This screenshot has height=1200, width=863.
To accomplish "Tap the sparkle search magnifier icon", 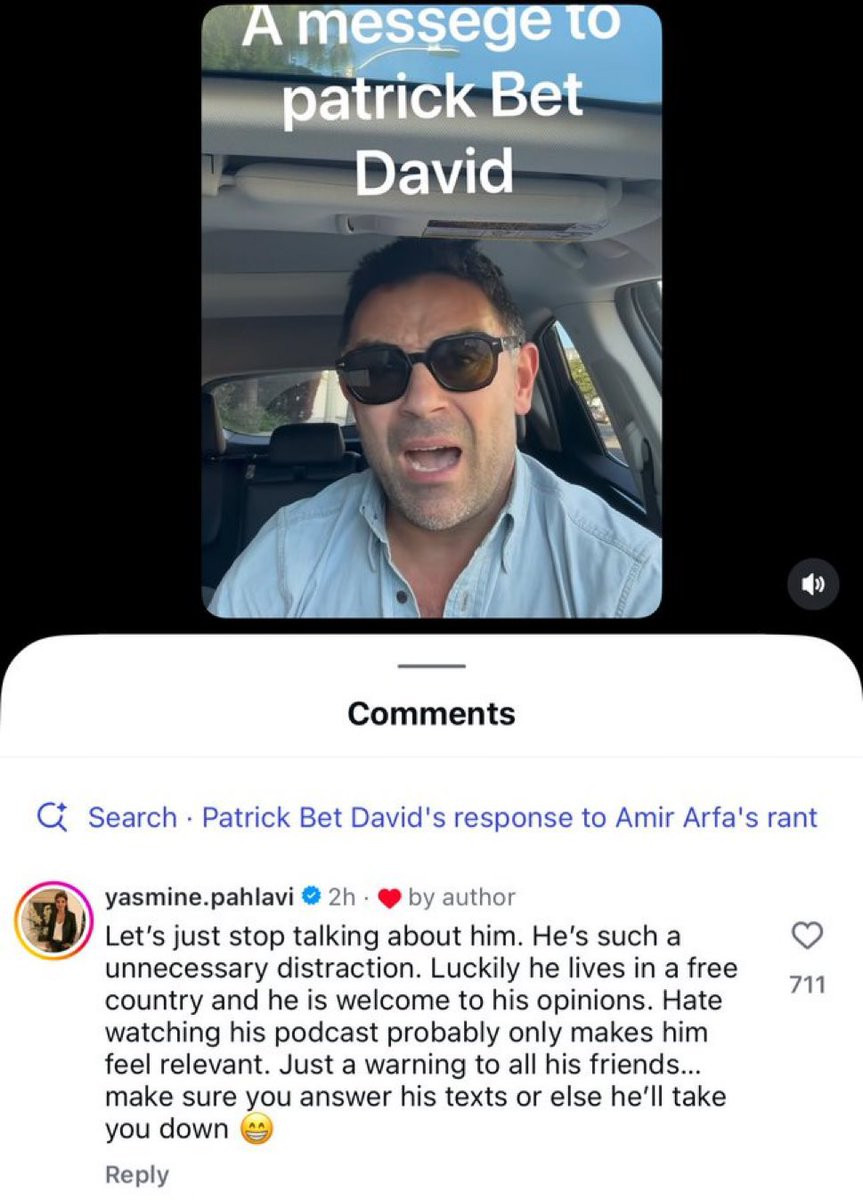I will [51, 817].
